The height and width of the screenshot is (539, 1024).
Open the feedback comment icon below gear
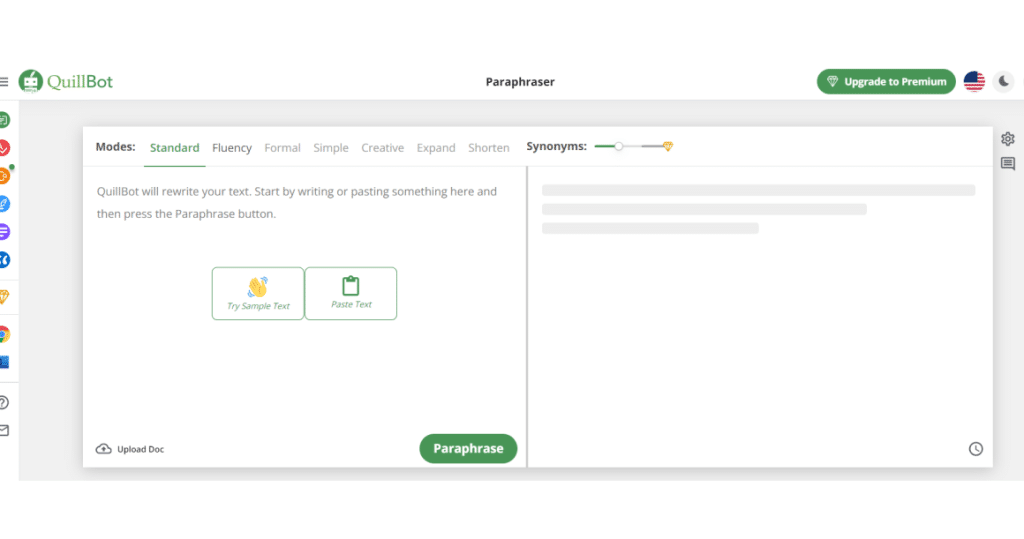tap(1008, 164)
